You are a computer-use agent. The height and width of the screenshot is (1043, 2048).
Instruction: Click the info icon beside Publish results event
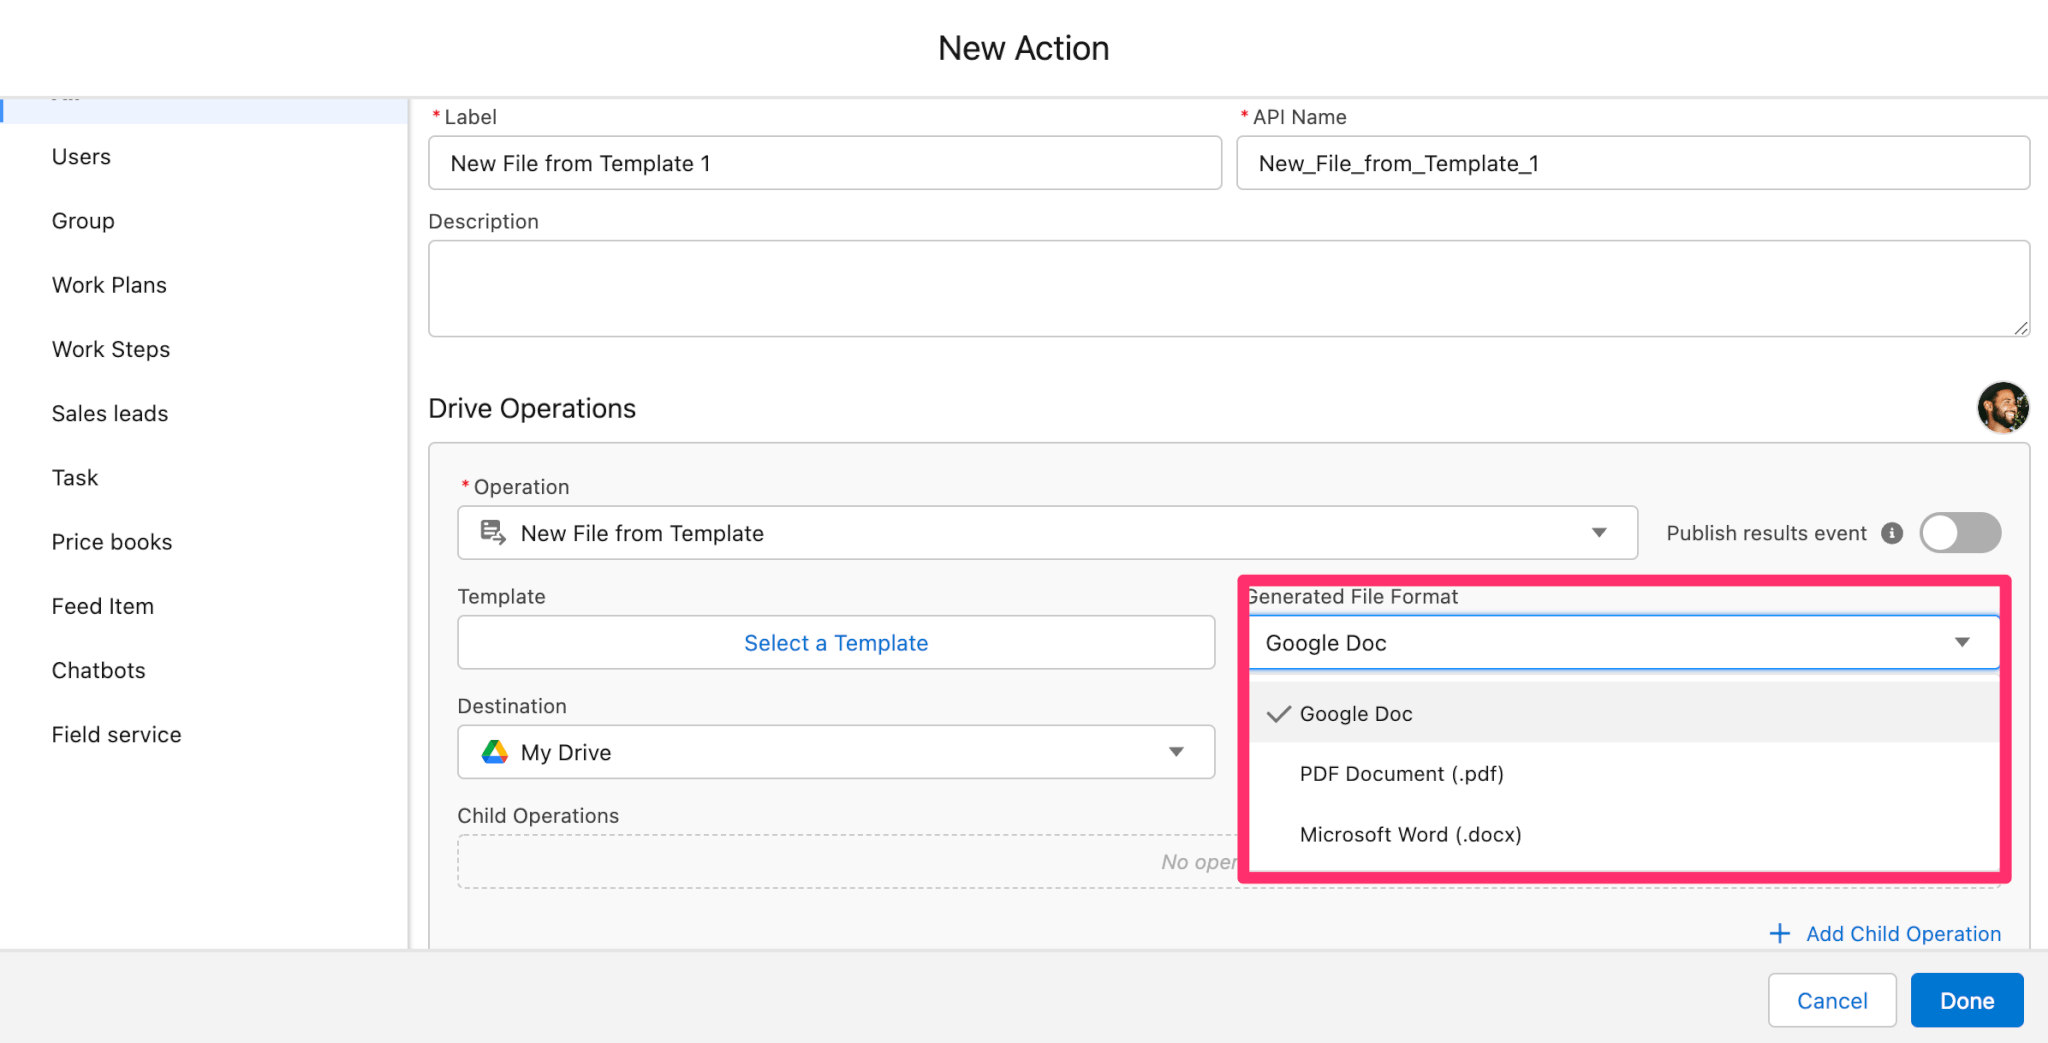1892,533
